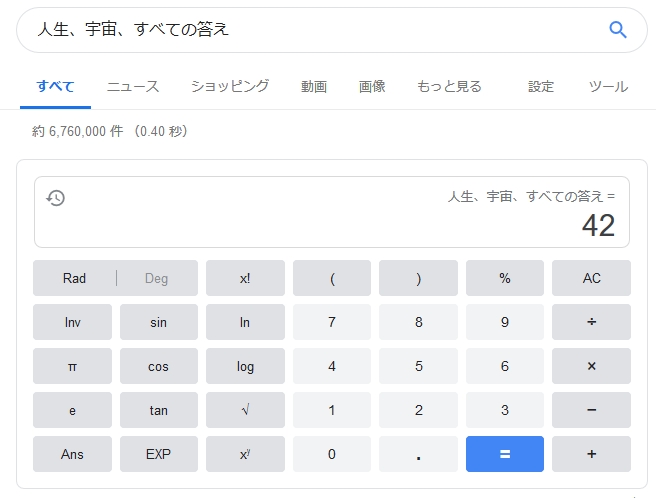Click the log function key

(x=245, y=366)
